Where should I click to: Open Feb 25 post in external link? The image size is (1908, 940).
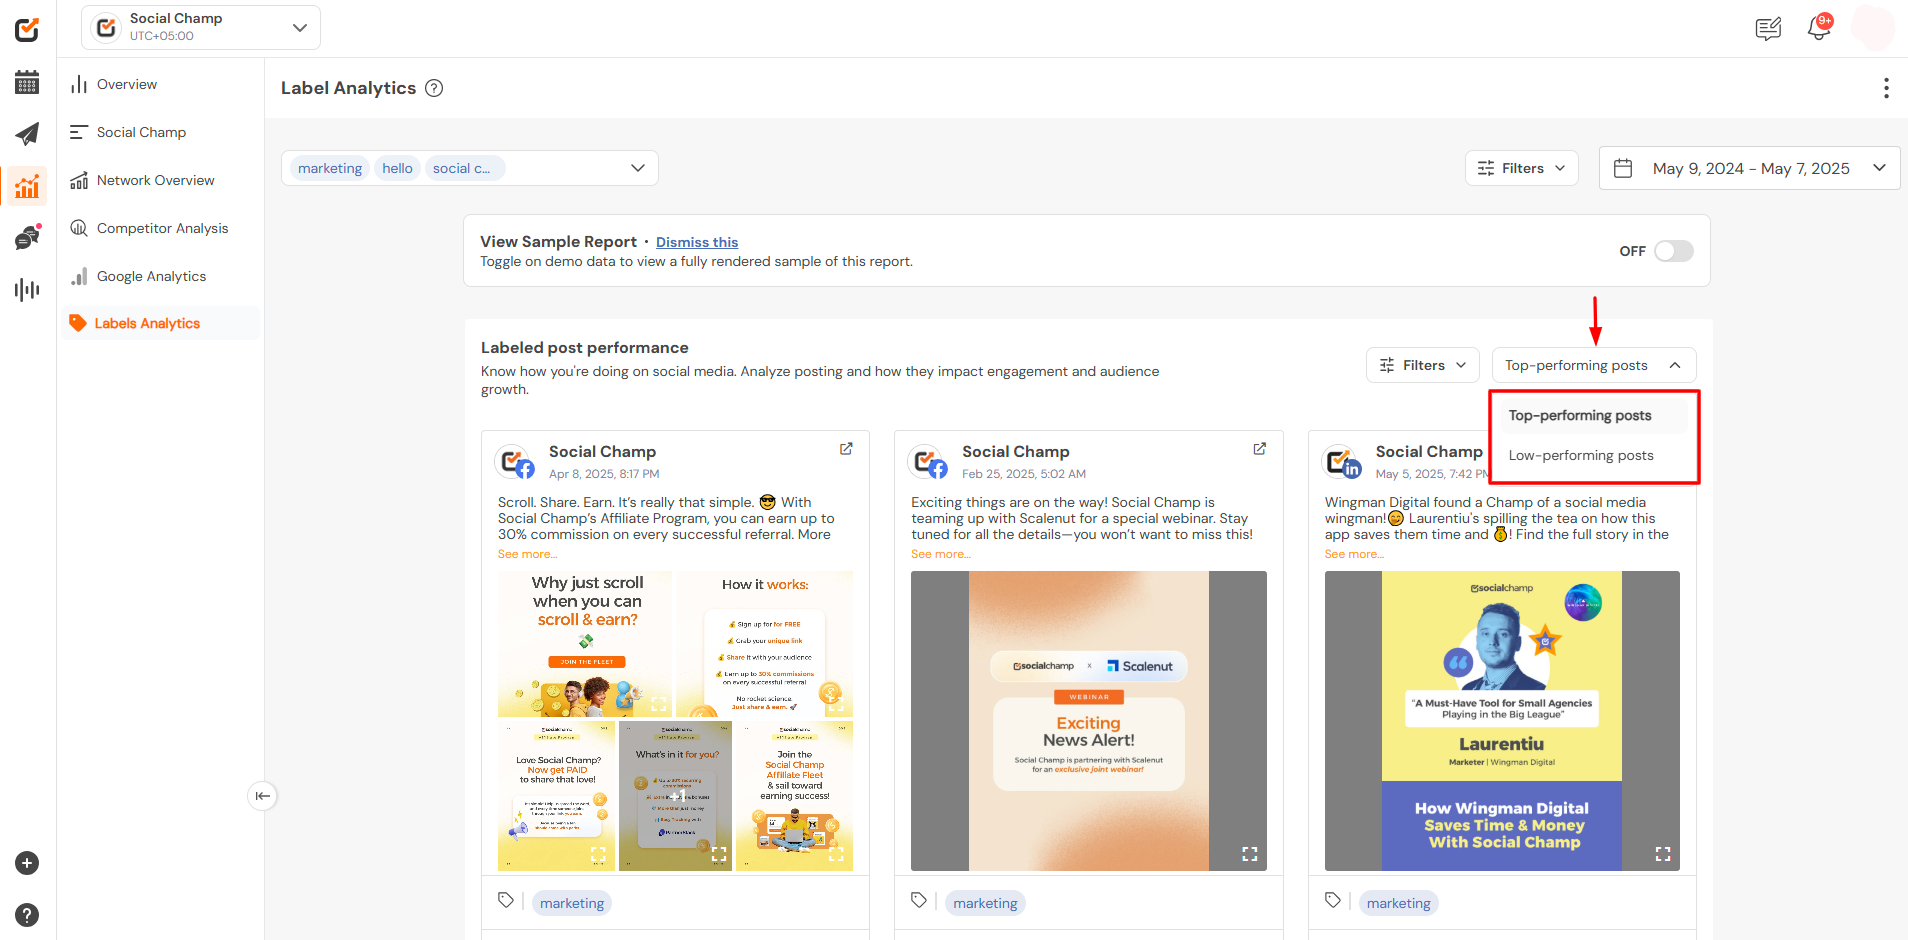pyautogui.click(x=1259, y=449)
